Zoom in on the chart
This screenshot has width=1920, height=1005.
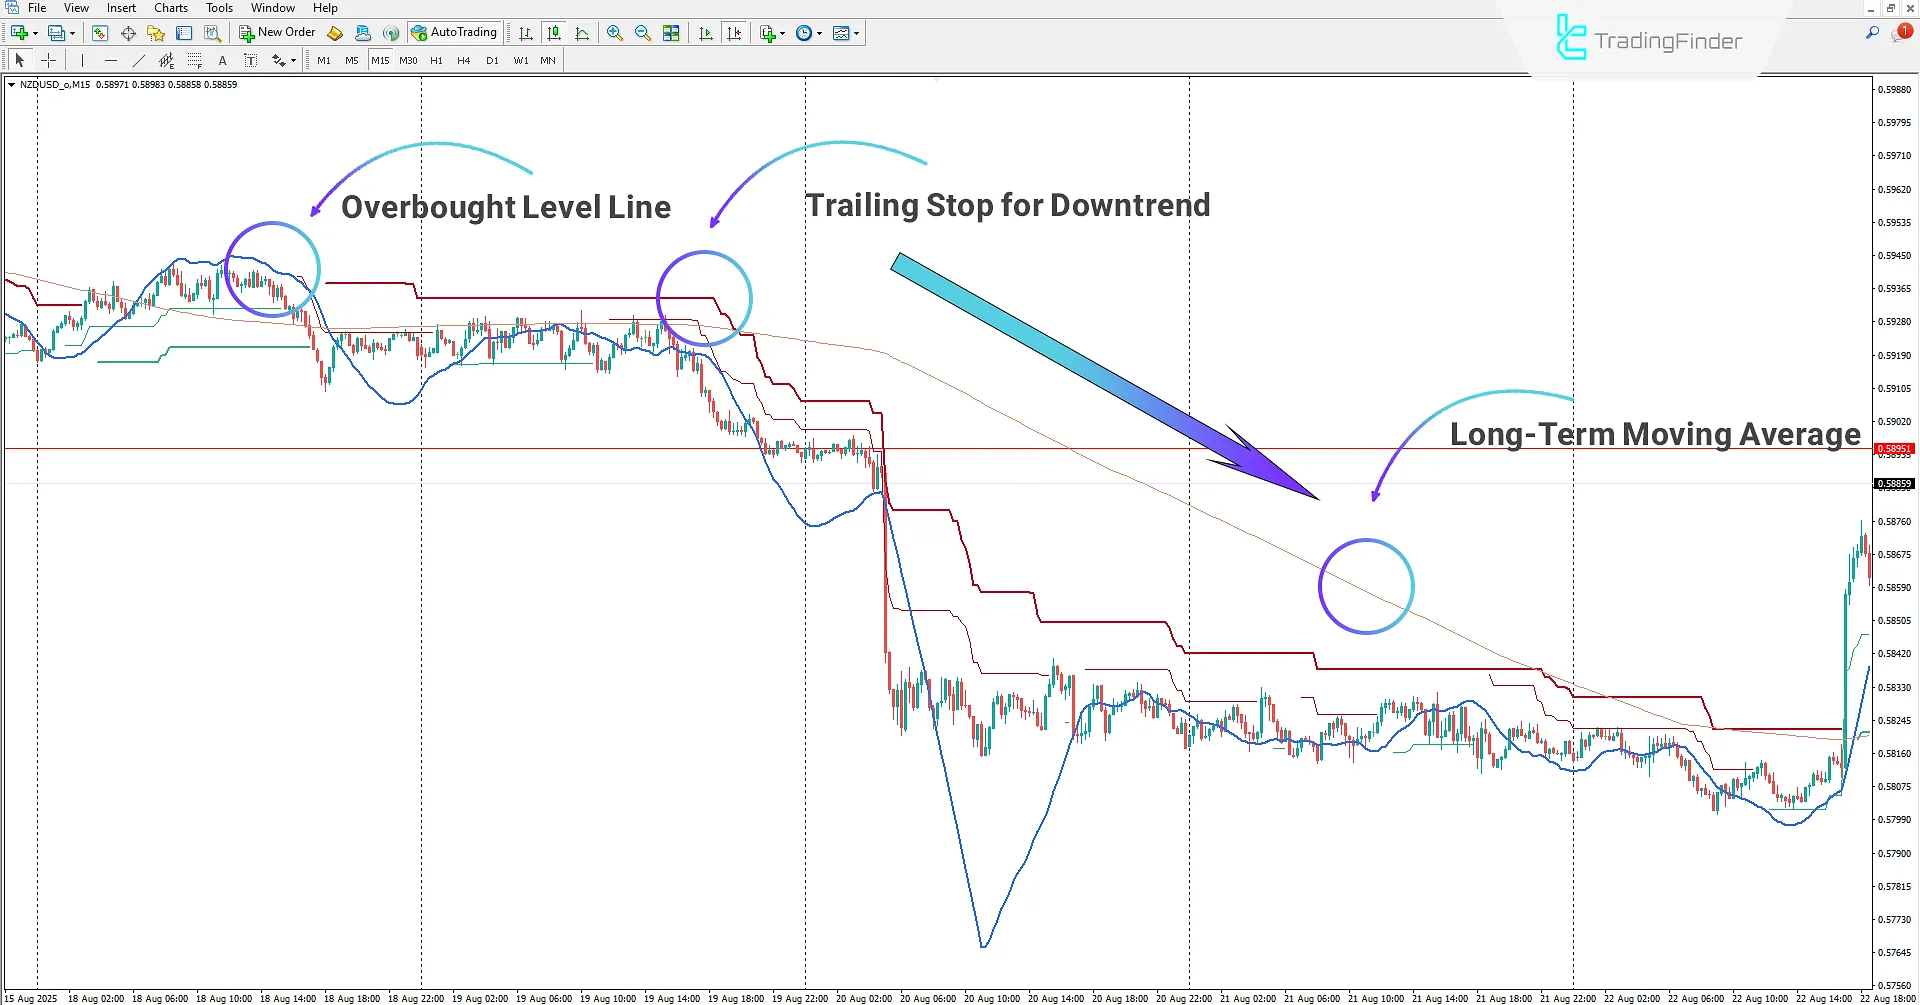coord(615,32)
